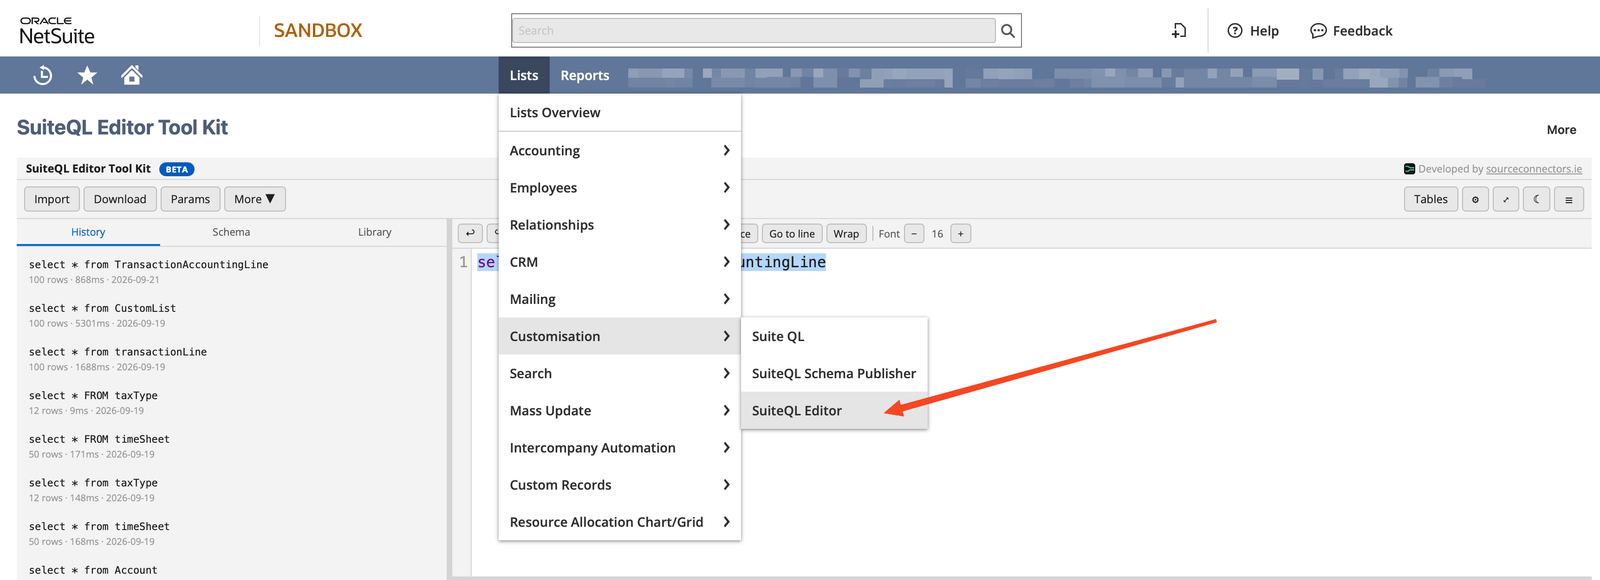Screen dimensions: 1600x580
Task: Switch to the Library tab
Action: 375,232
